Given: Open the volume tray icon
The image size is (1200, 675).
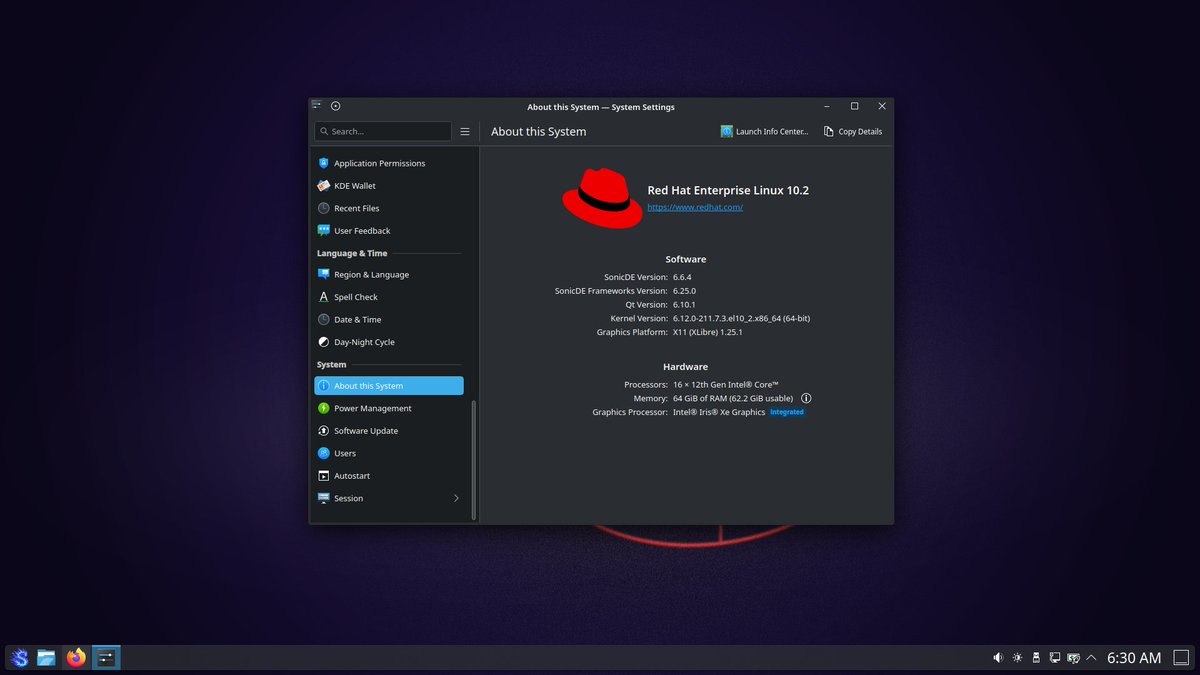Looking at the screenshot, I should (x=998, y=658).
